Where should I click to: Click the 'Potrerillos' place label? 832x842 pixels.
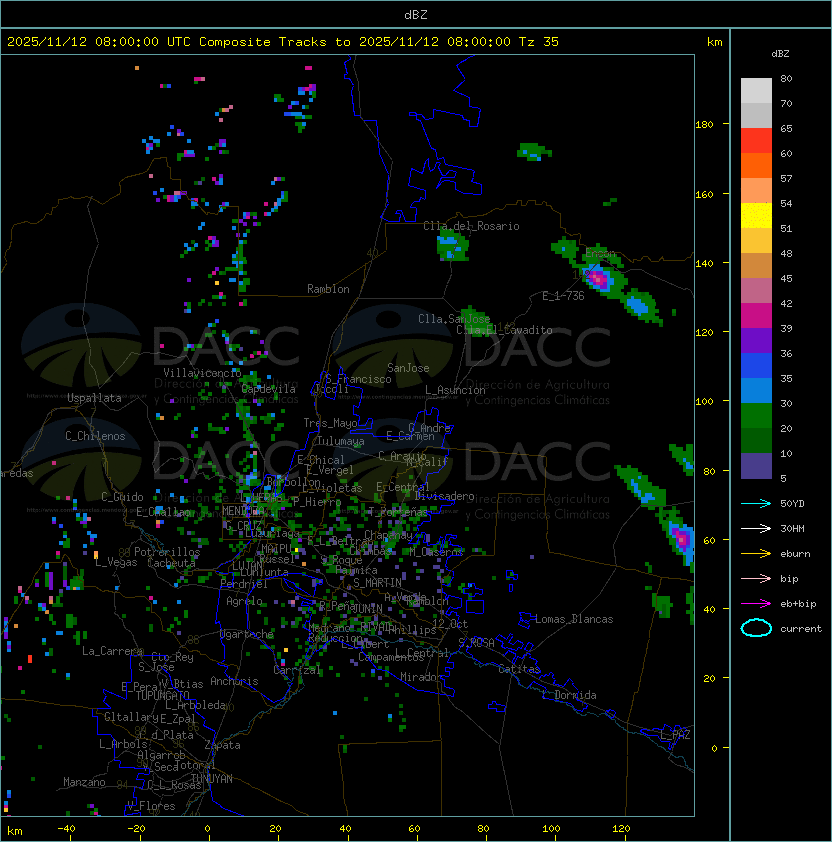pos(167,552)
